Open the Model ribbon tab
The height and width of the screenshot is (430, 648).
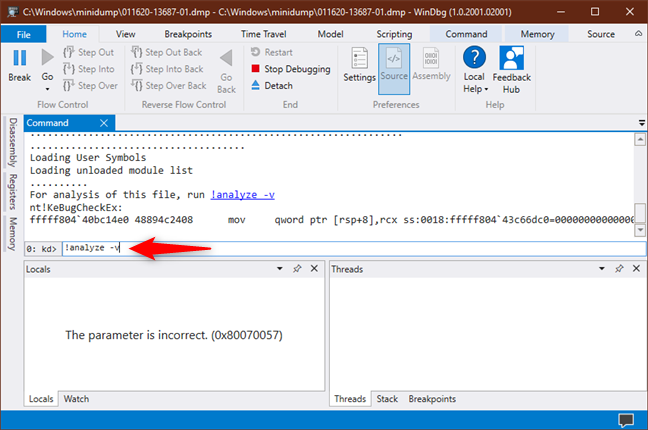point(330,34)
